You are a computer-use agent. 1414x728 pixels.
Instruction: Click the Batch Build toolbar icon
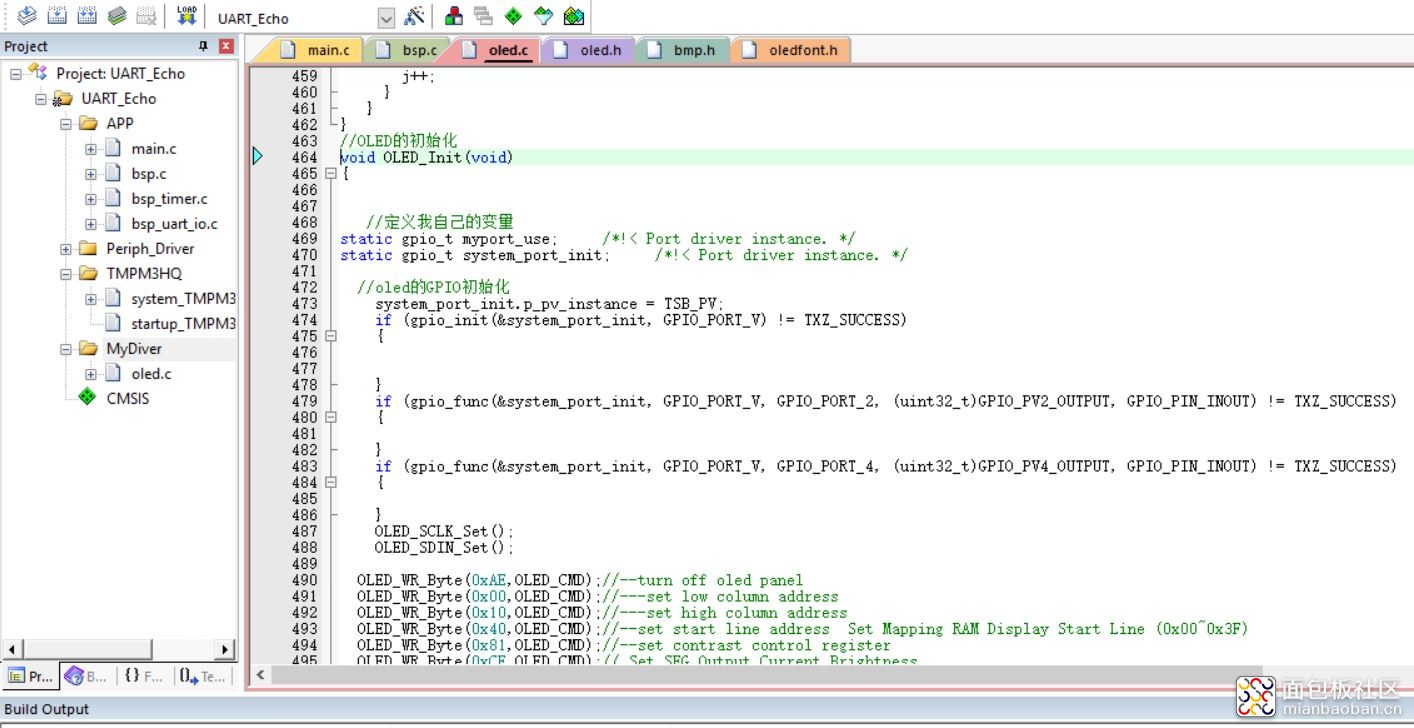point(117,16)
